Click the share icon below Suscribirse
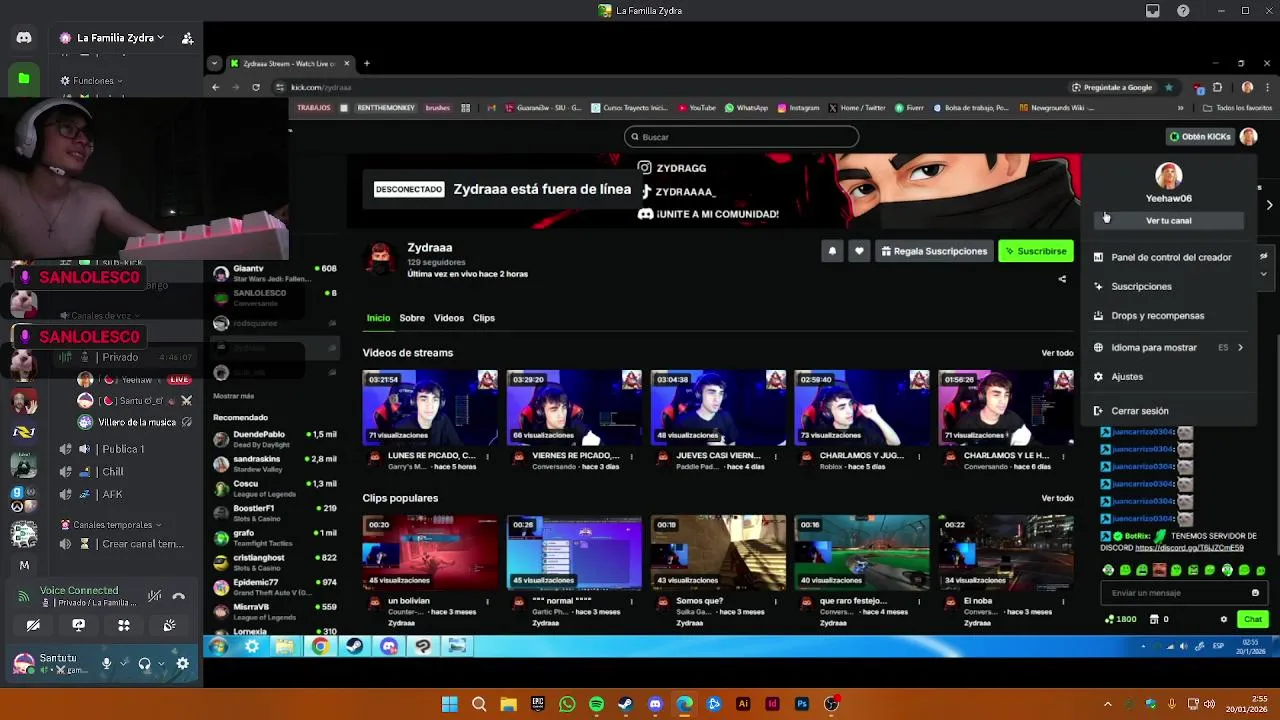 tap(1062, 279)
